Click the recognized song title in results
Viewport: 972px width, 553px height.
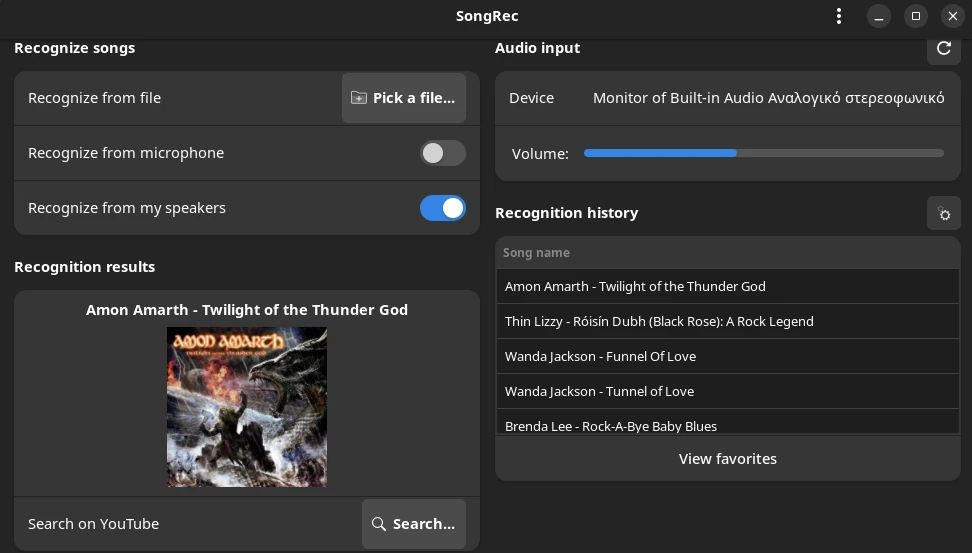[x=247, y=310]
